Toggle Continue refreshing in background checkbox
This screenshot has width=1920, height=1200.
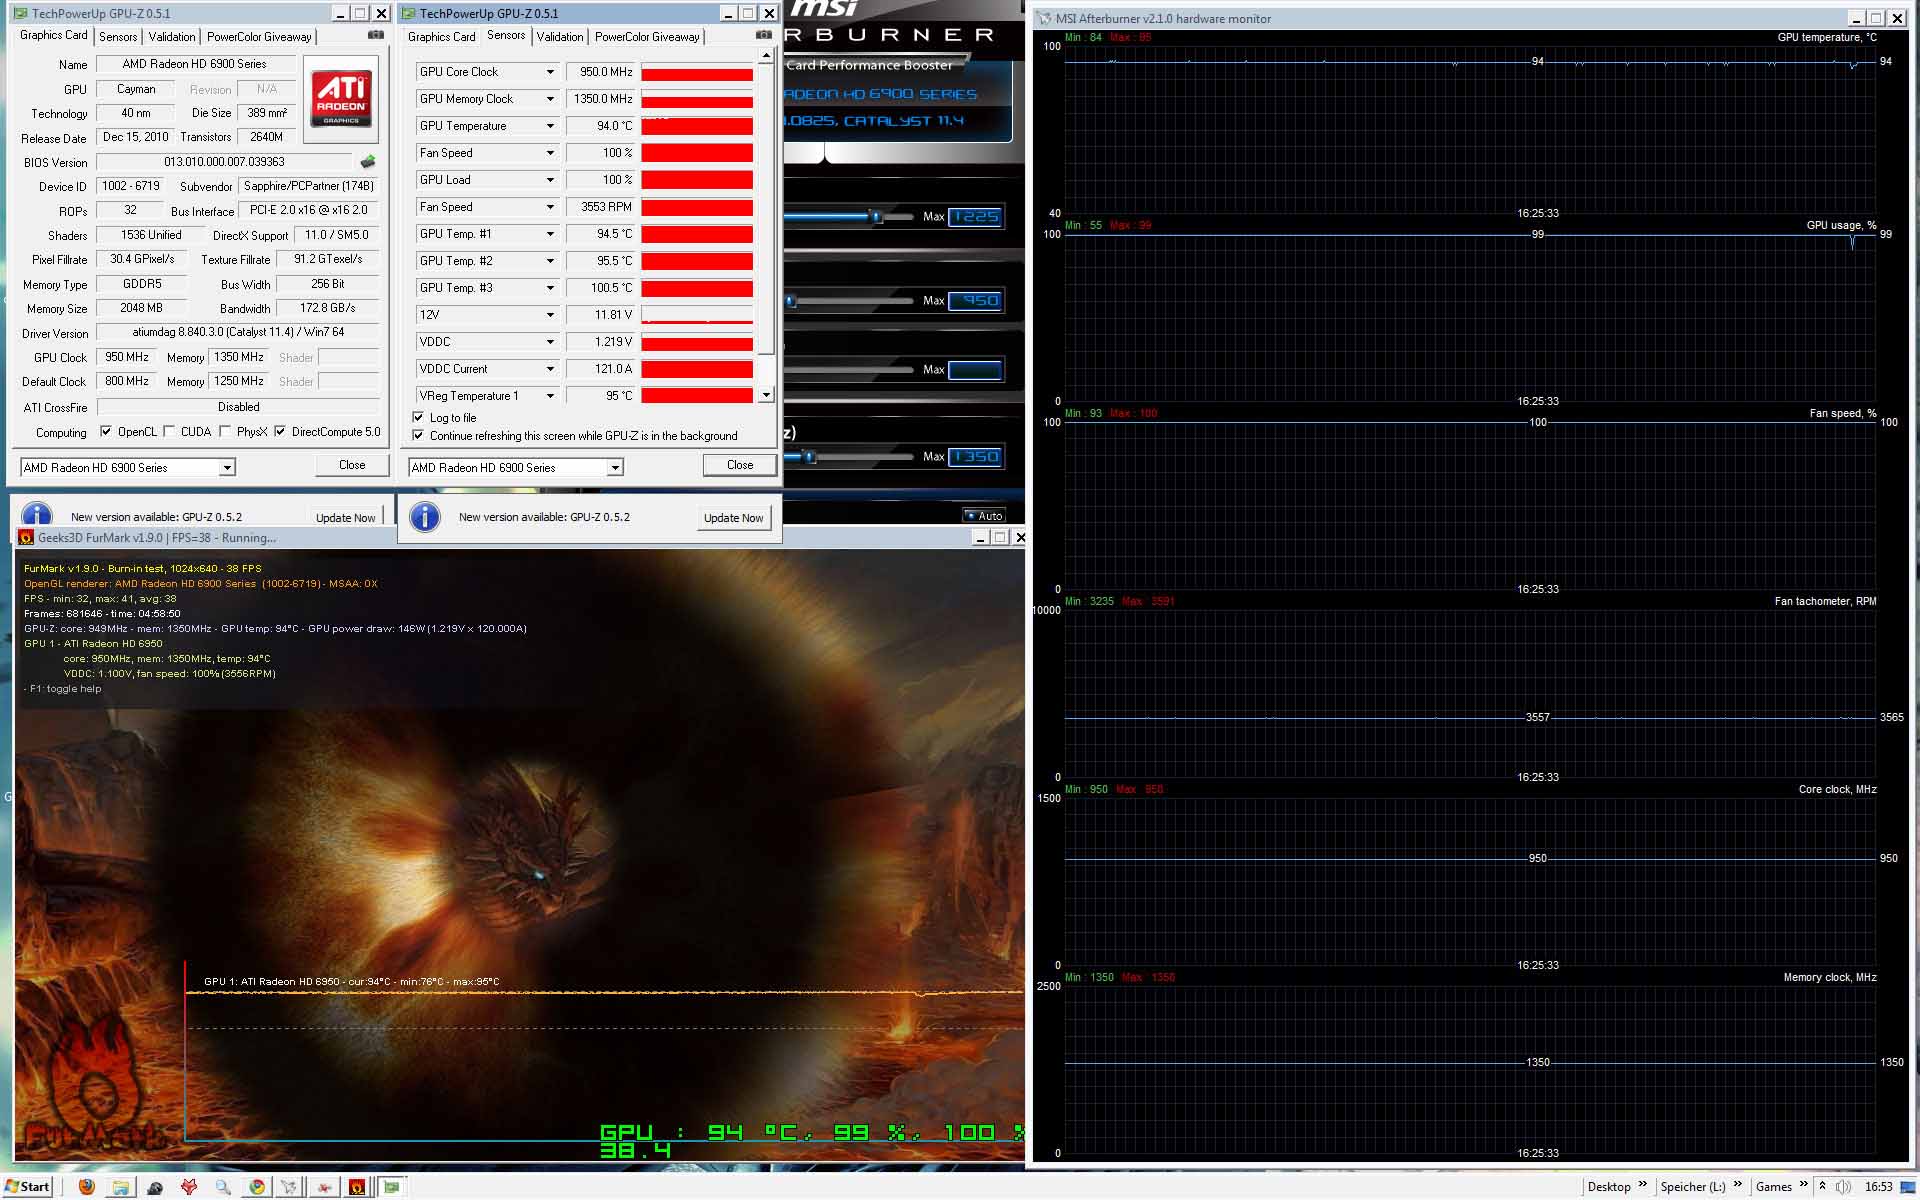[x=418, y=435]
